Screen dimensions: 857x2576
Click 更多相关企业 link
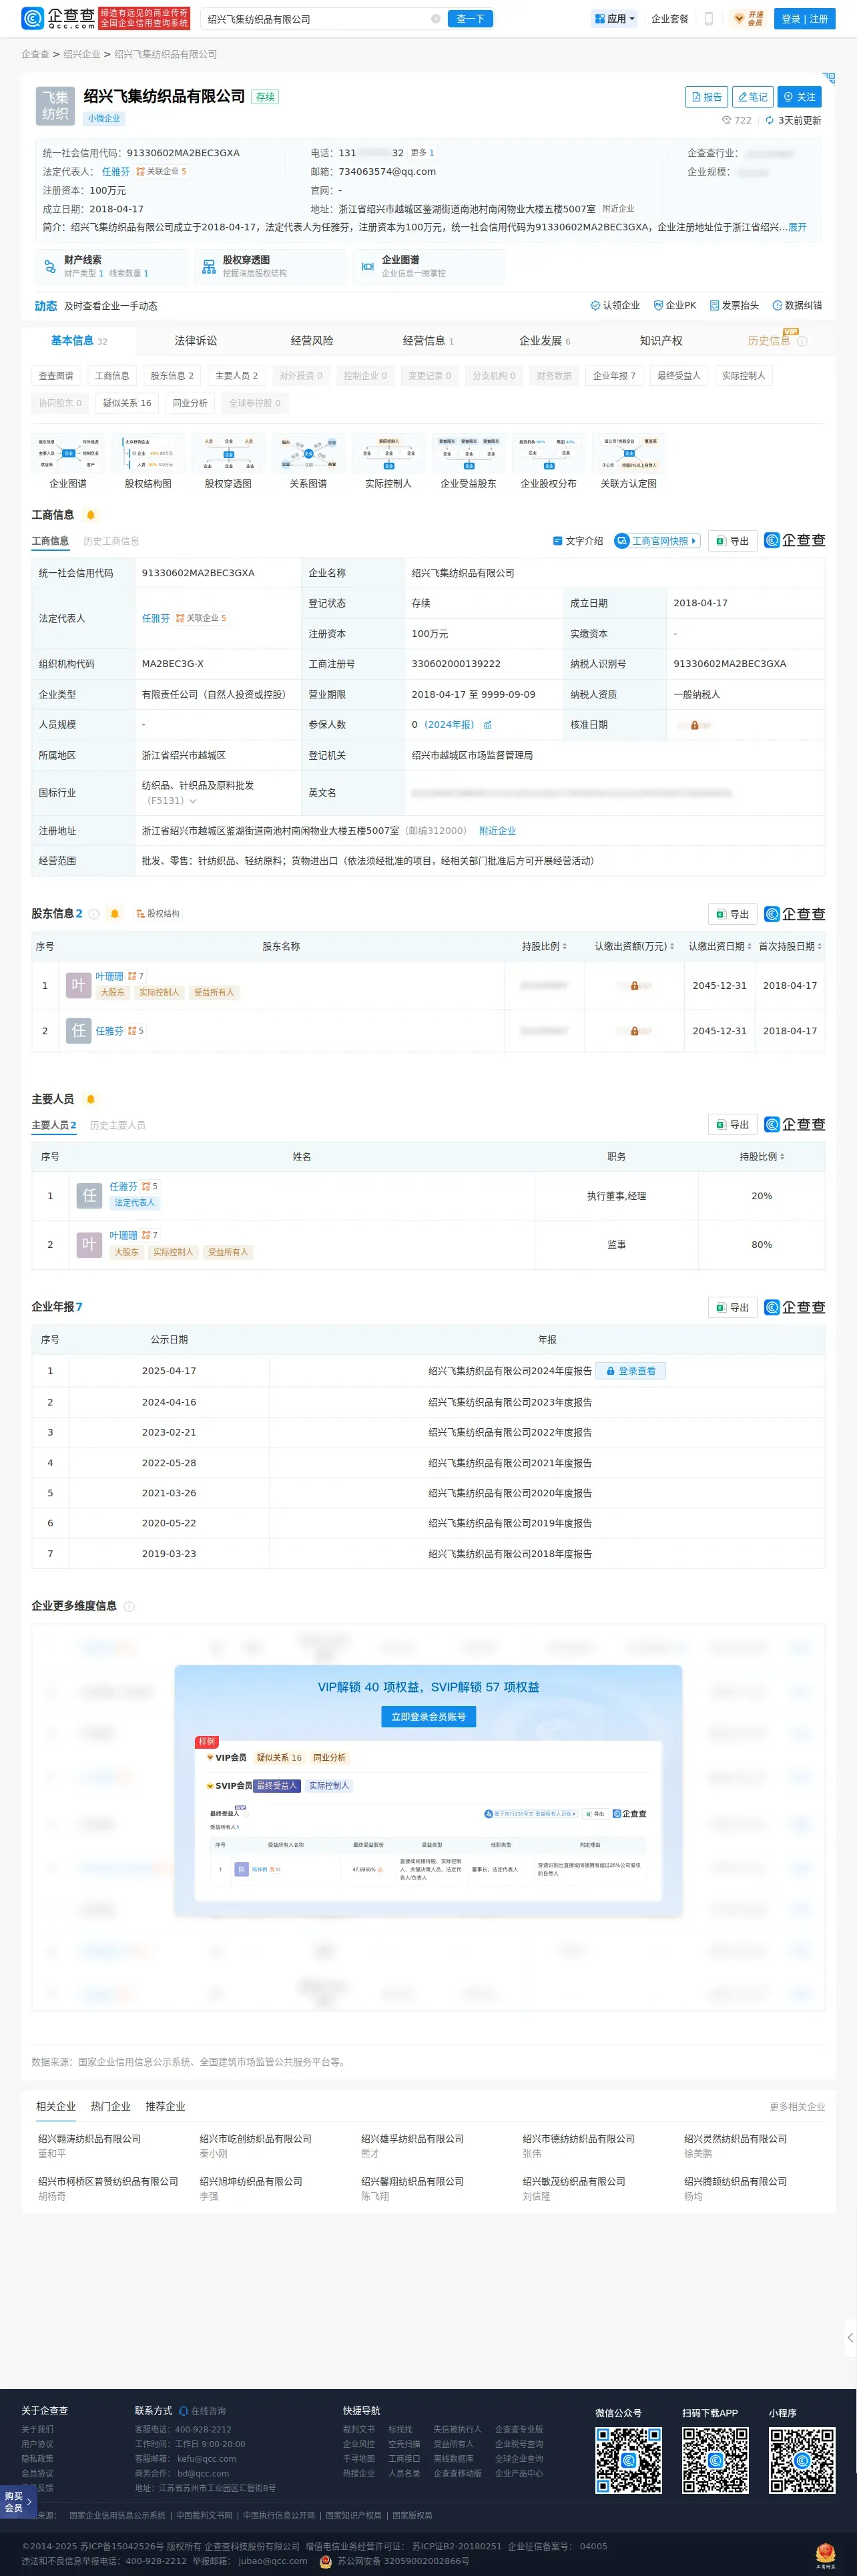[797, 2106]
